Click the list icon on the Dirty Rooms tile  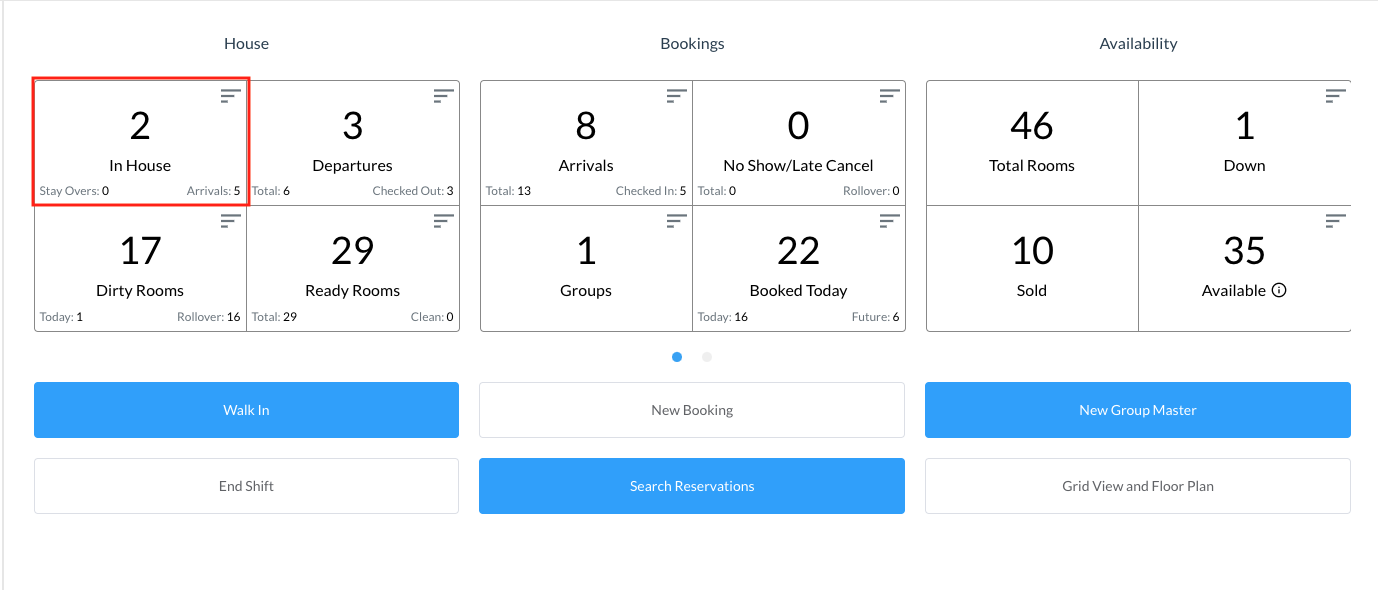pyautogui.click(x=230, y=220)
